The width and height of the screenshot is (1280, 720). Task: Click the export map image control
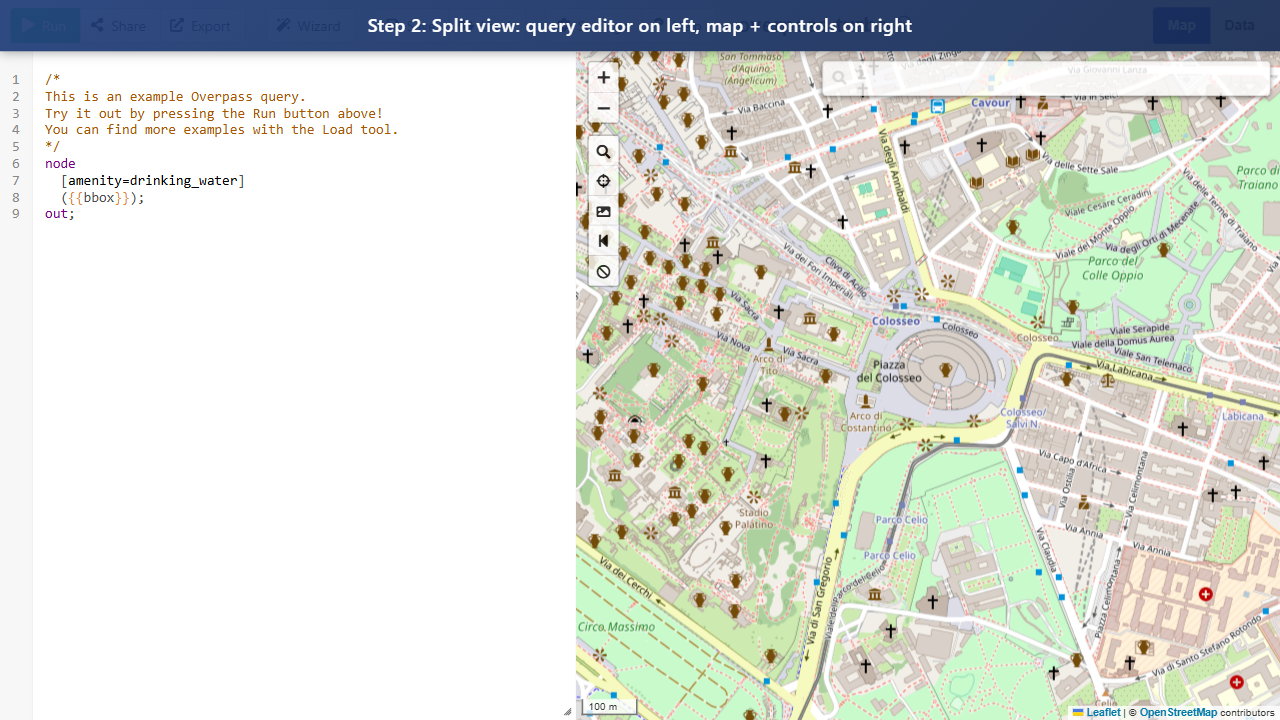pyautogui.click(x=603, y=211)
